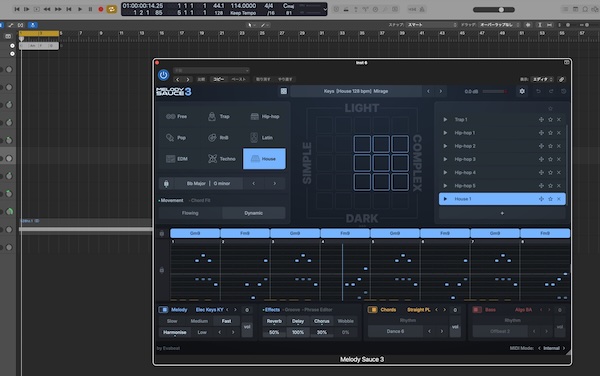The width and height of the screenshot is (600, 376).
Task: Click move handle of Hip-hop 4
Action: (541, 173)
